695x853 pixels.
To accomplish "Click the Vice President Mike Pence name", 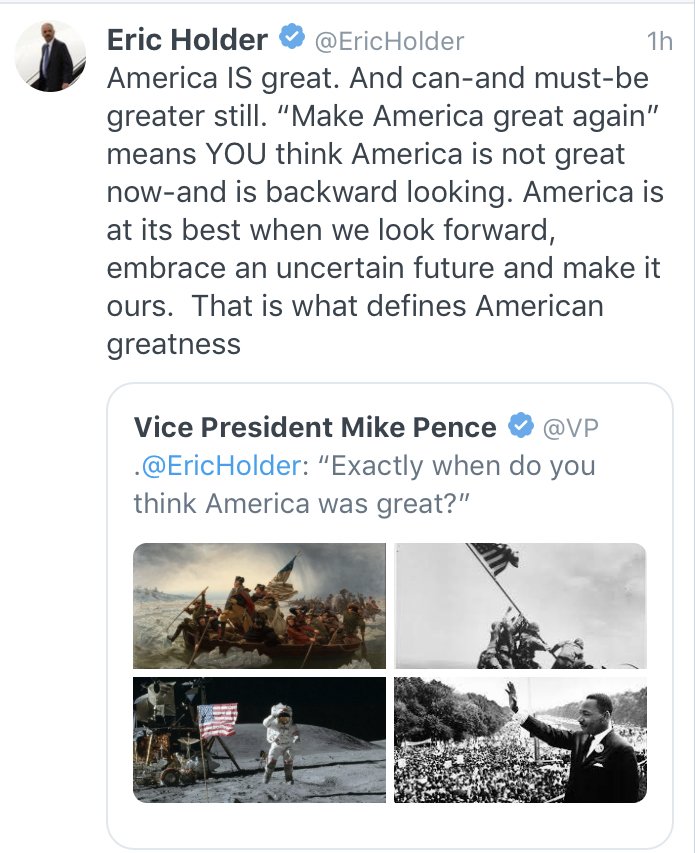I will point(315,427).
